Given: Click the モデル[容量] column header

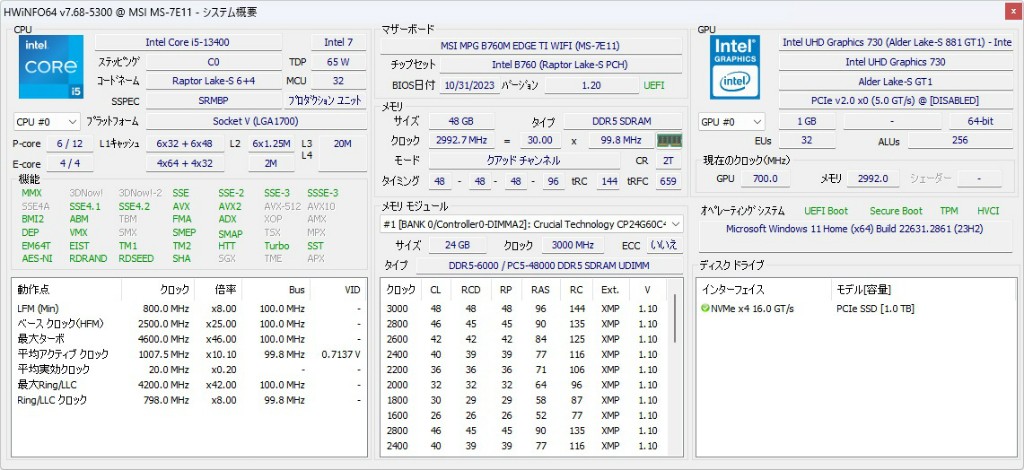Looking at the screenshot, I should coord(871,289).
